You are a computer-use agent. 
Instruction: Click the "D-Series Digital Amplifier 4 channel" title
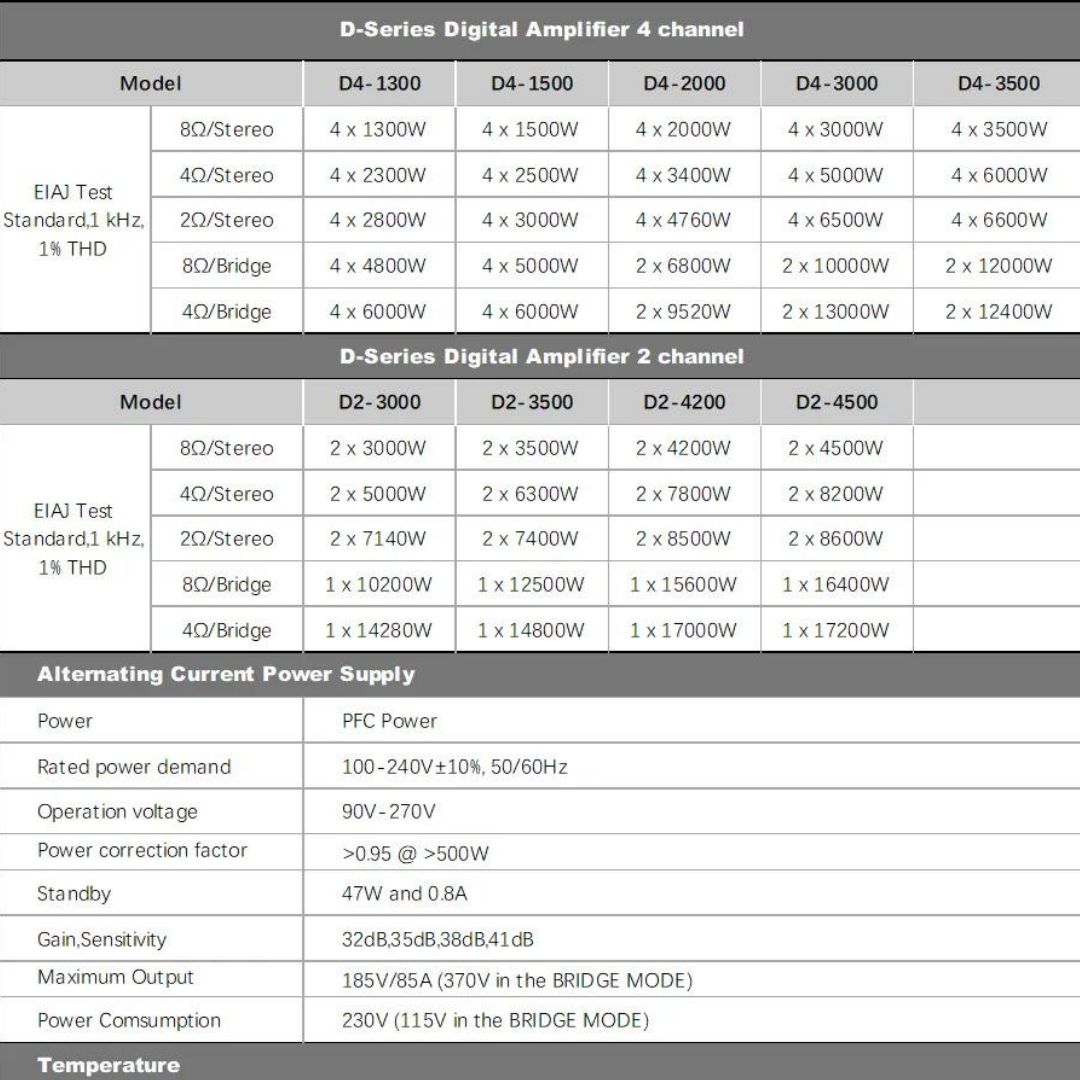(x=541, y=30)
